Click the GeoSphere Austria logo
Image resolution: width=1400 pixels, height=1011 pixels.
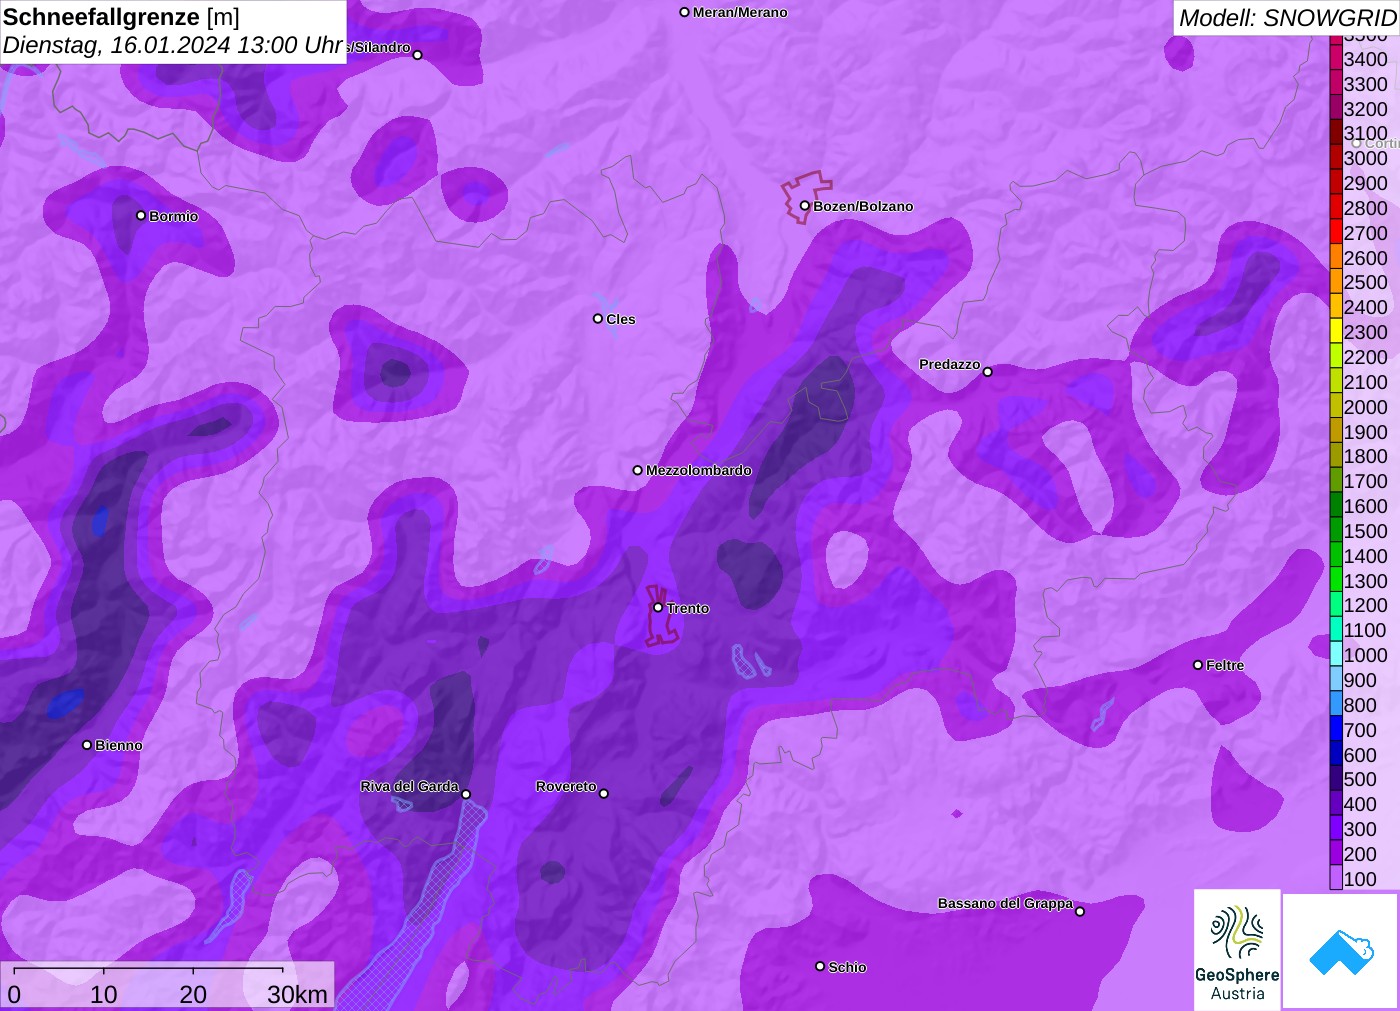click(x=1237, y=949)
